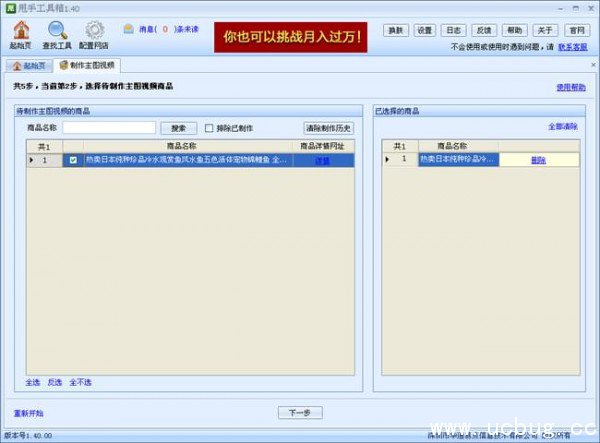Click the 换肤 skin button

coord(396,30)
